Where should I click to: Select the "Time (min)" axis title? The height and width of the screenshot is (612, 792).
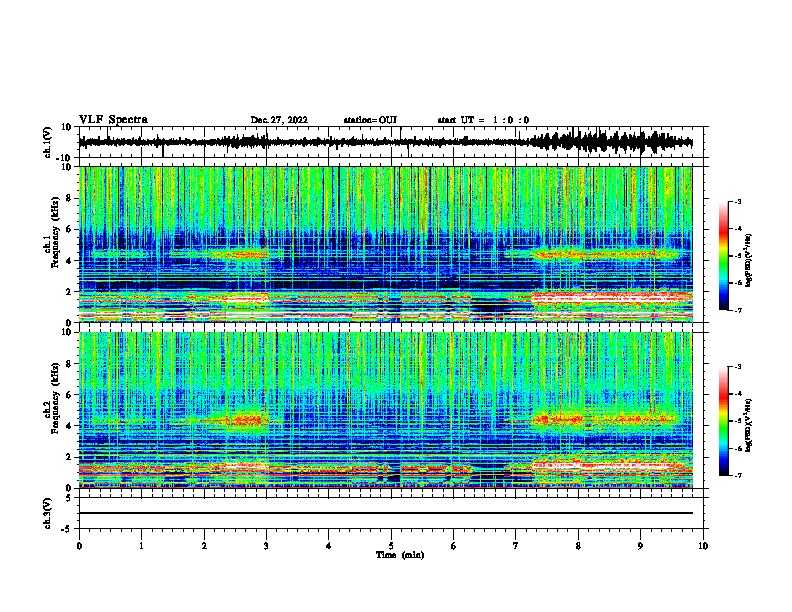click(x=400, y=555)
